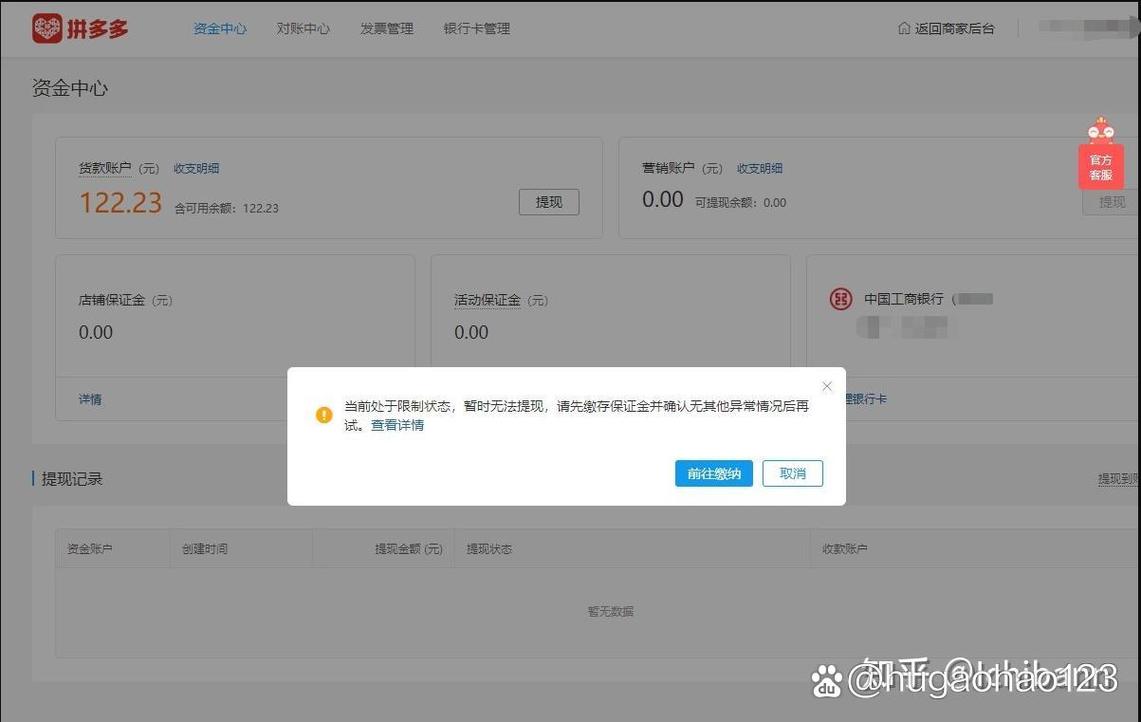The height and width of the screenshot is (722, 1141).
Task: Close the warning dialog with X
Action: click(827, 386)
